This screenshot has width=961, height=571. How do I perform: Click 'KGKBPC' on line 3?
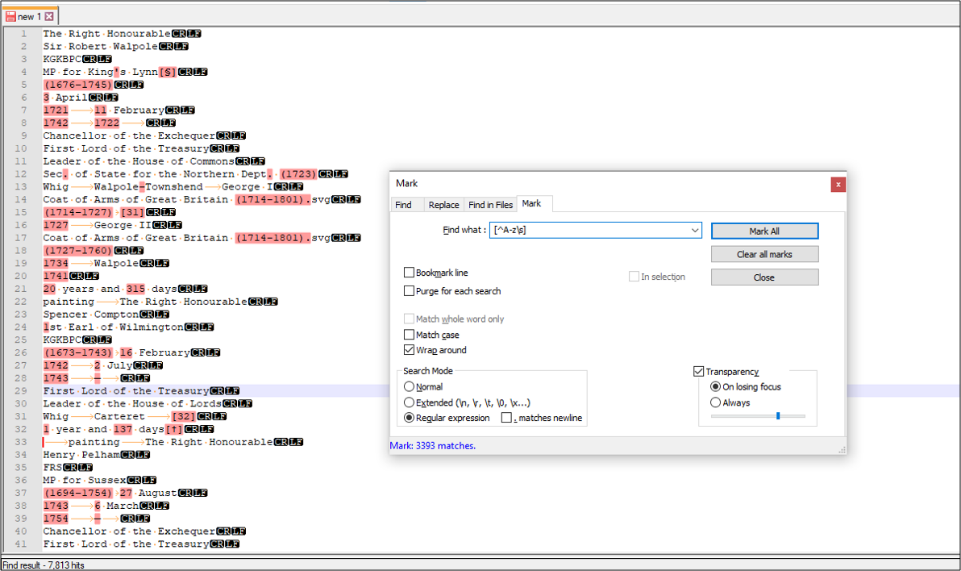click(x=62, y=59)
